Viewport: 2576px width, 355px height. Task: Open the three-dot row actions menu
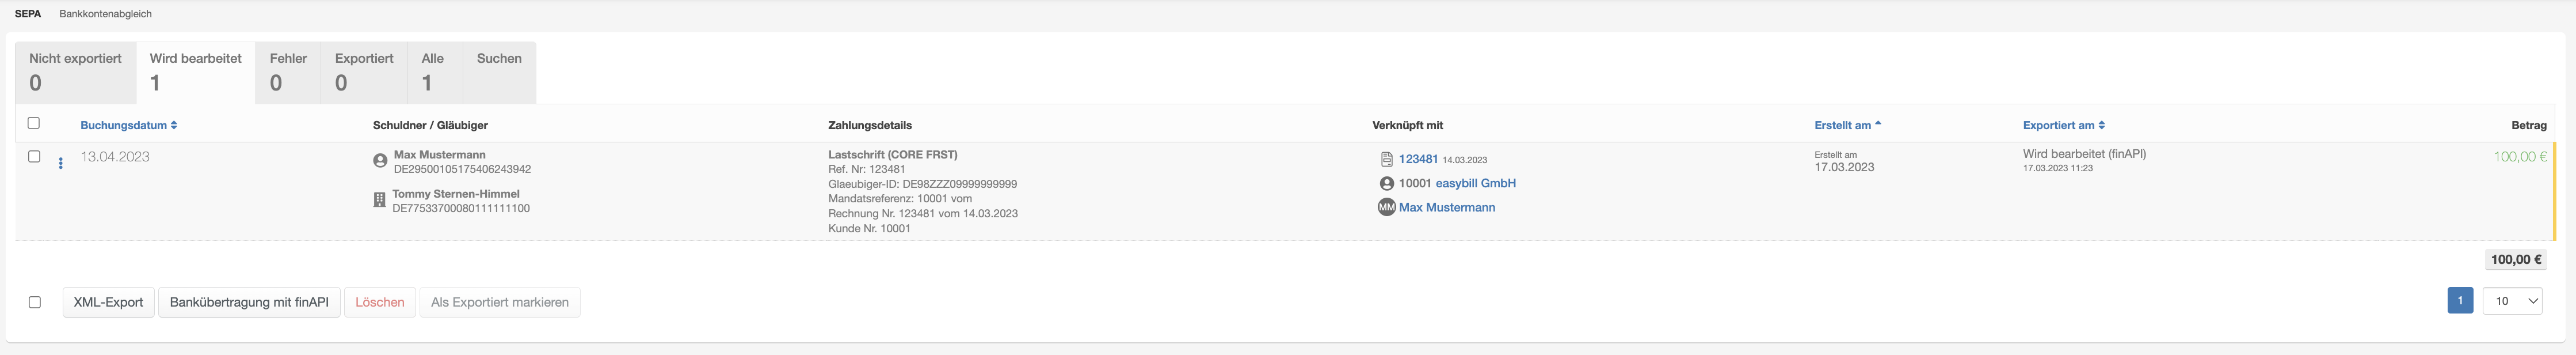(x=61, y=163)
